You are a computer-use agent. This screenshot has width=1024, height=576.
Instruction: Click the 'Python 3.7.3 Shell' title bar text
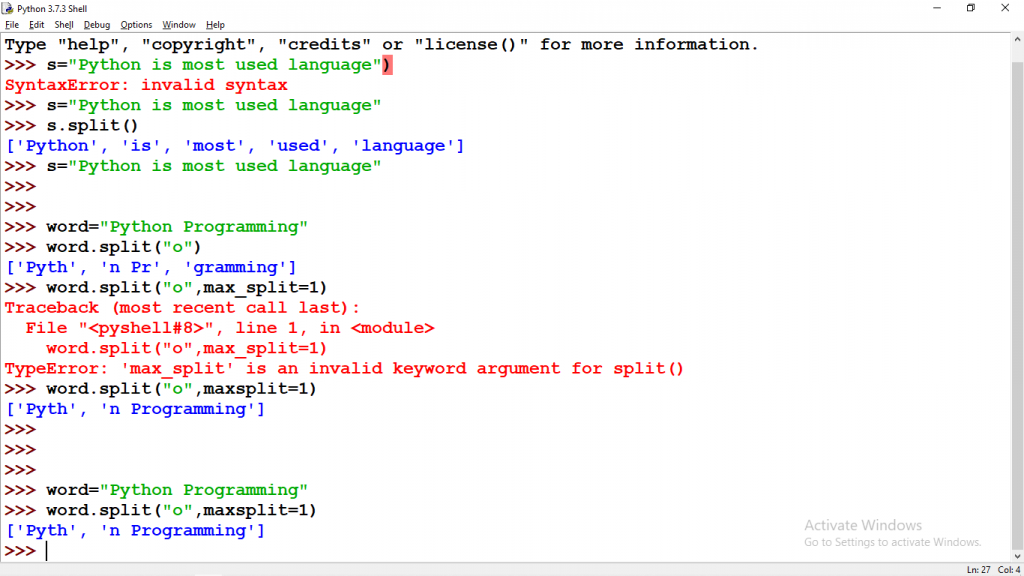pos(50,8)
